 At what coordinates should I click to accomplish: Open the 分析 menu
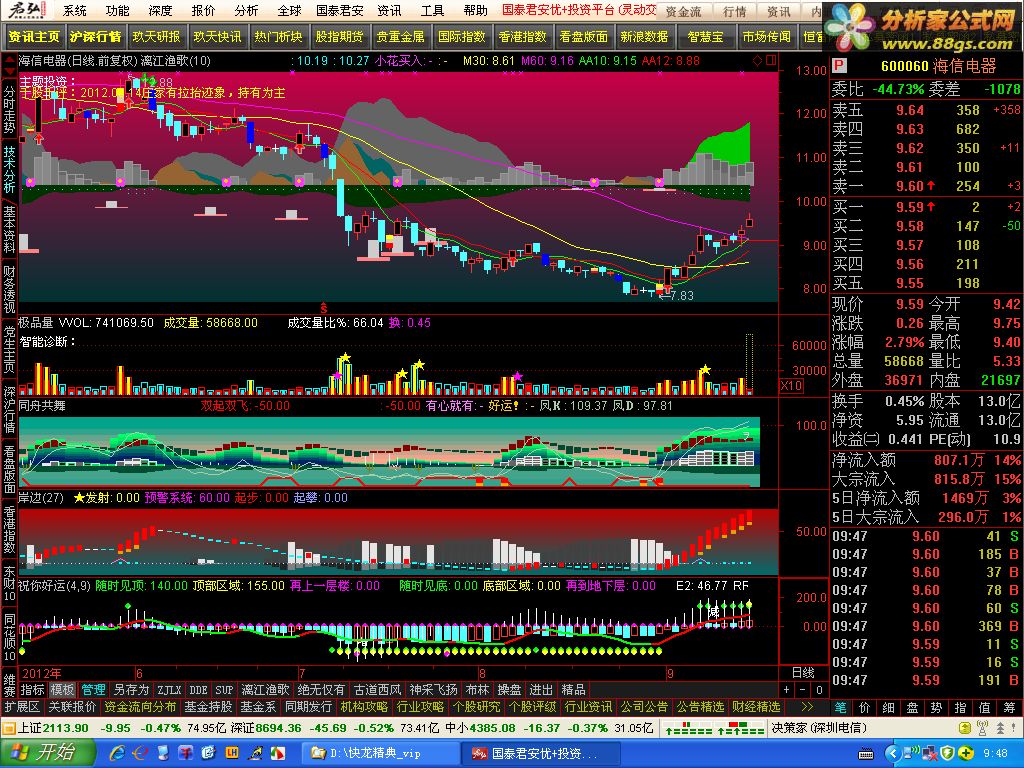[x=246, y=10]
